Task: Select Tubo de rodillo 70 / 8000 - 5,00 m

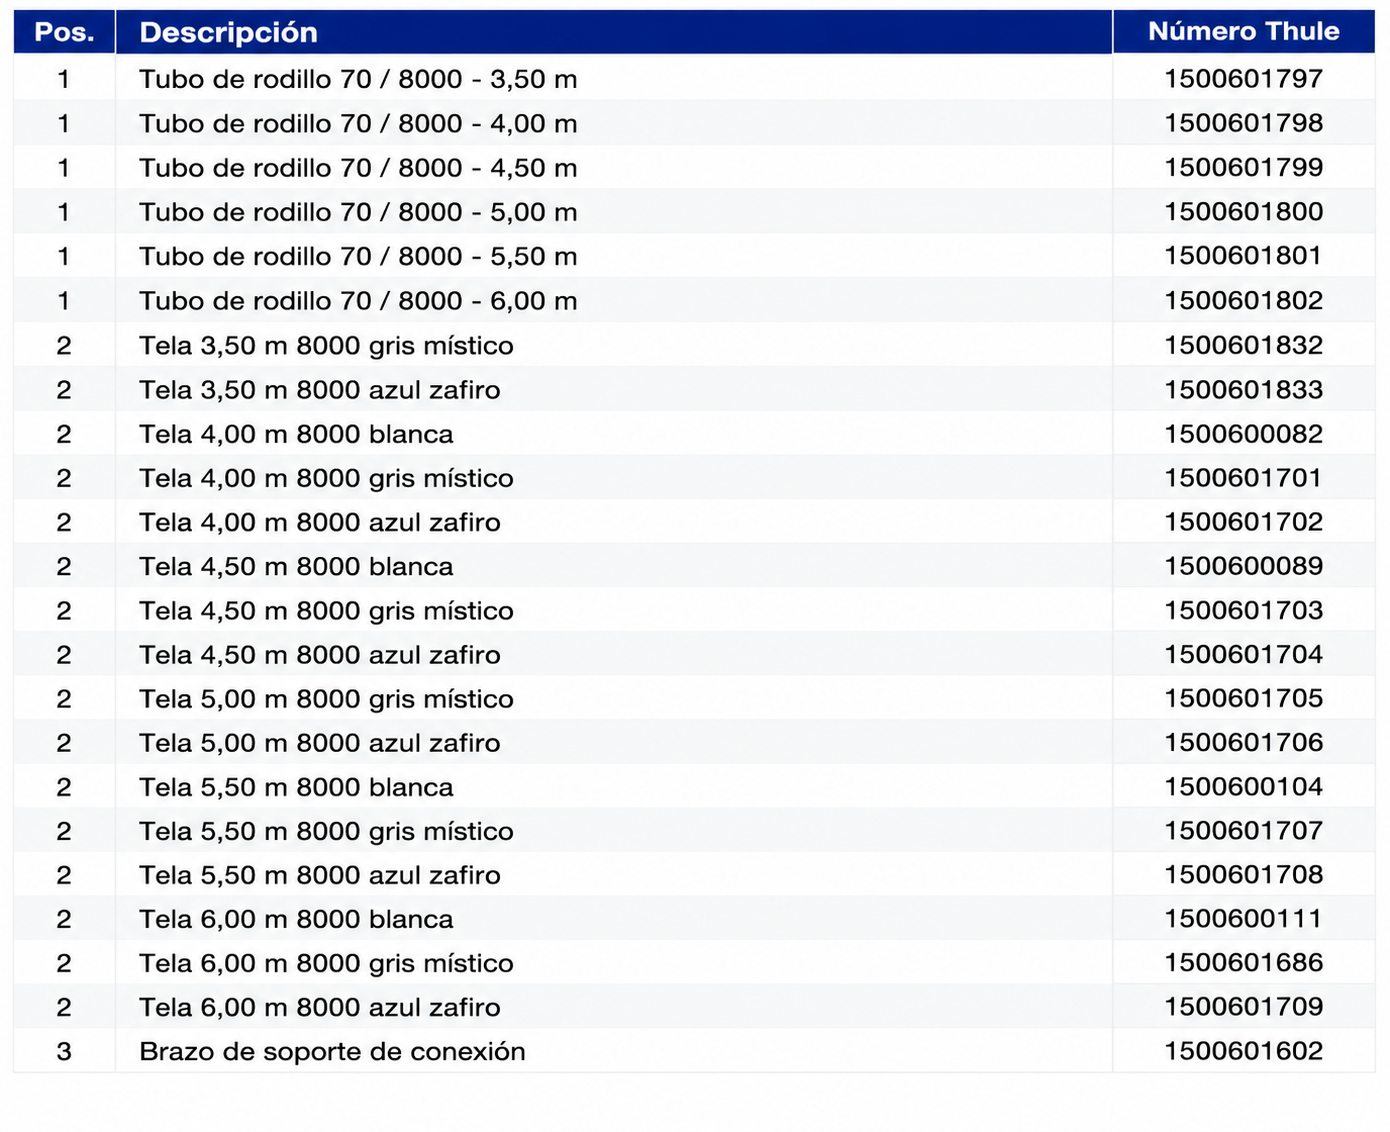Action: pos(358,212)
